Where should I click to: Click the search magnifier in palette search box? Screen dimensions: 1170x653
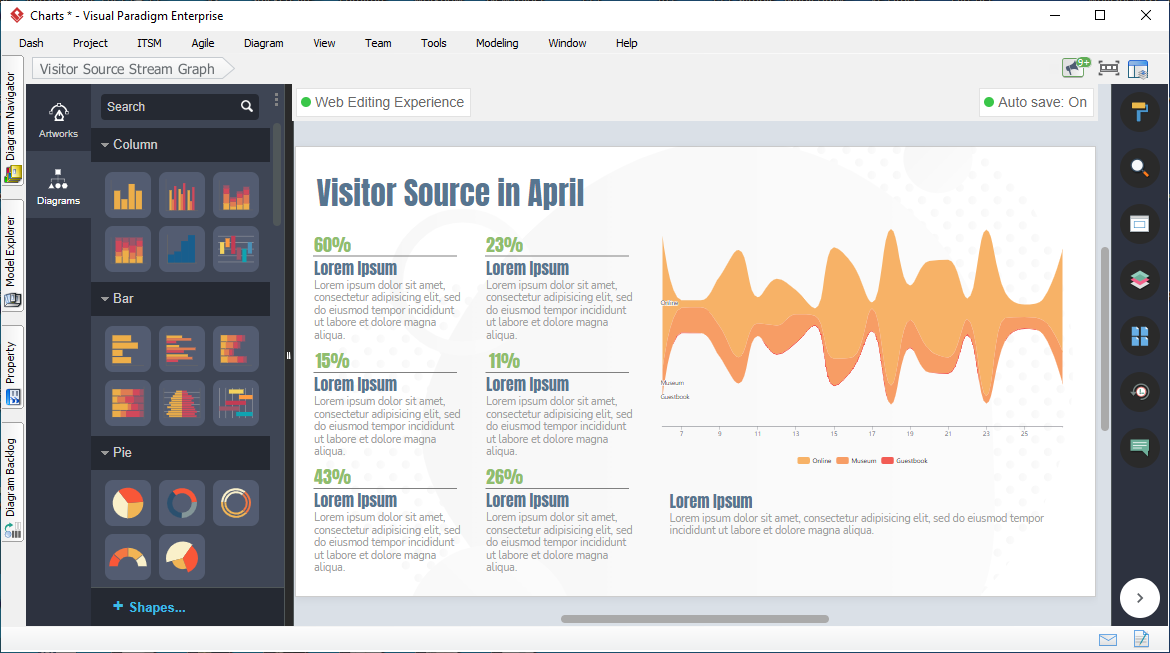247,107
